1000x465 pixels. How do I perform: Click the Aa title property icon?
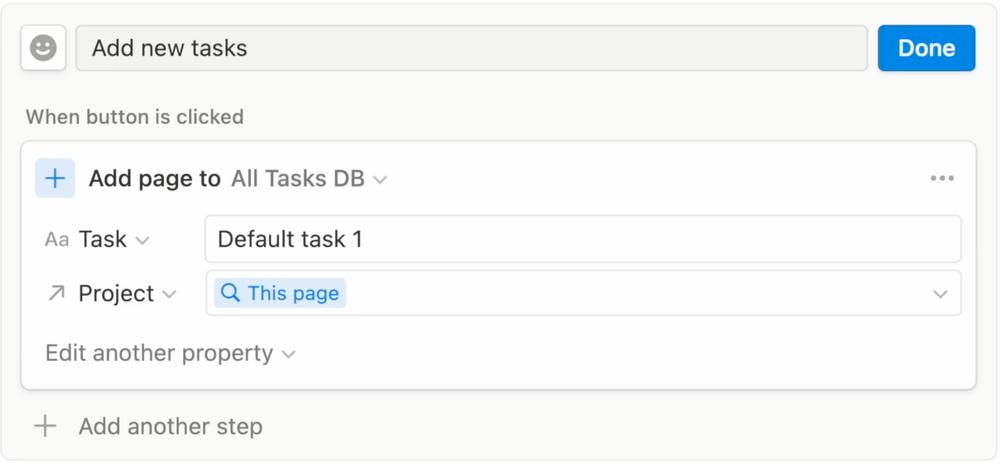click(57, 240)
